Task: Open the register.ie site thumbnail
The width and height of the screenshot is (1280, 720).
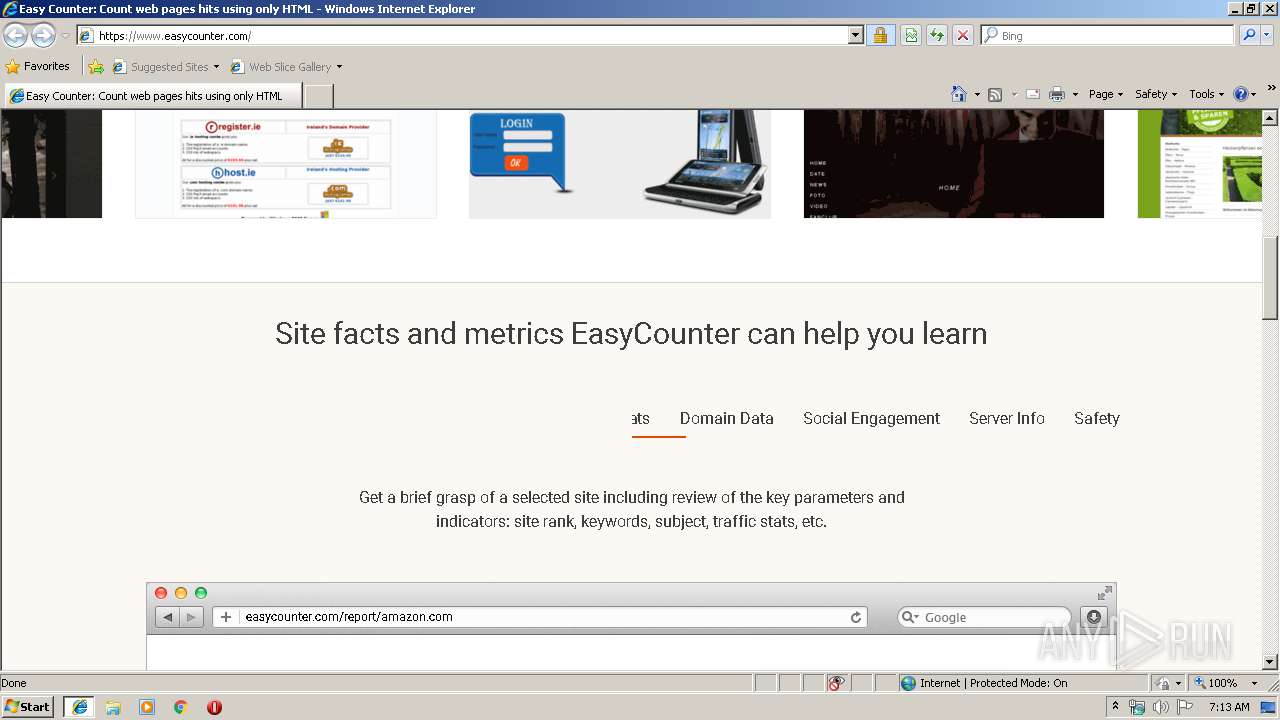Action: click(286, 164)
